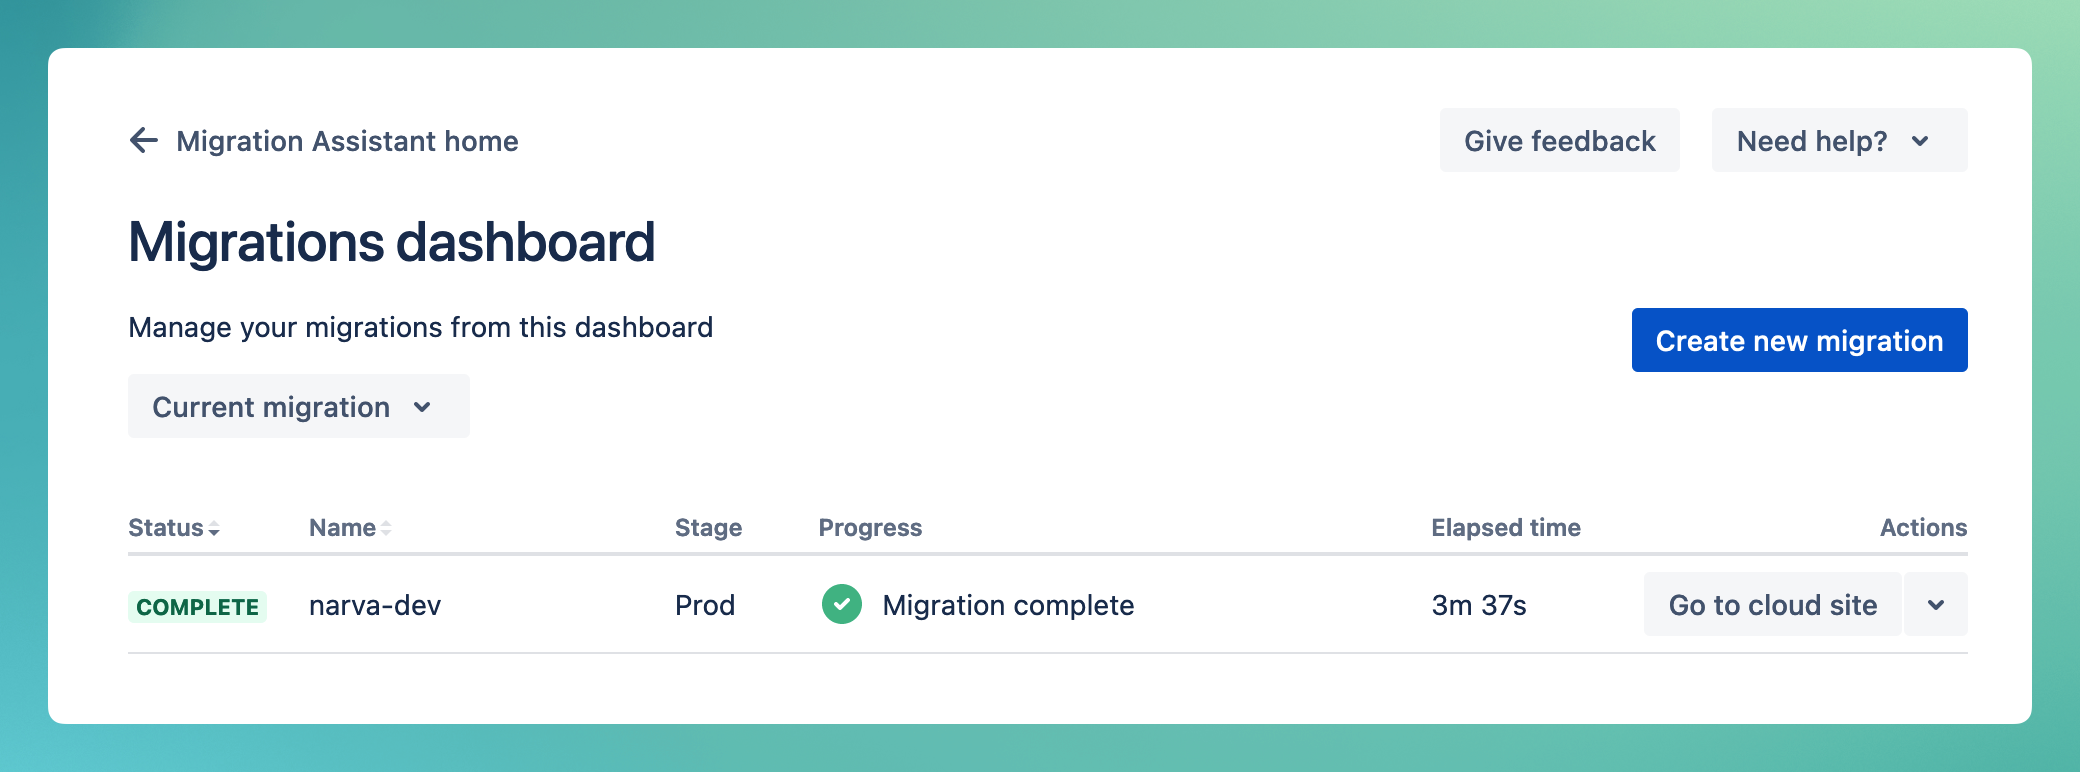This screenshot has width=2080, height=772.
Task: Select the narva-dev migration name
Action: pyautogui.click(x=375, y=605)
